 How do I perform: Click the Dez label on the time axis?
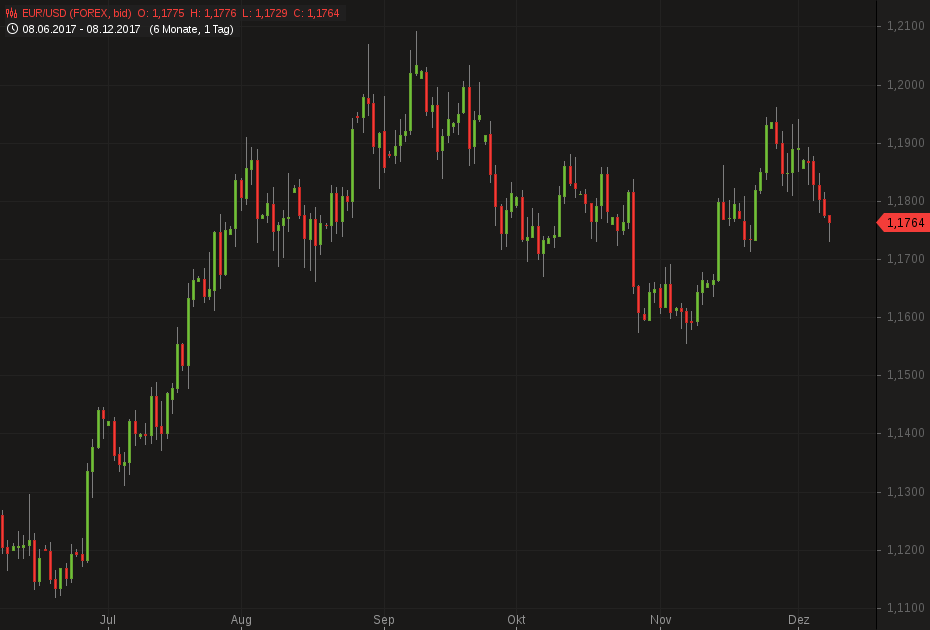[x=798, y=620]
